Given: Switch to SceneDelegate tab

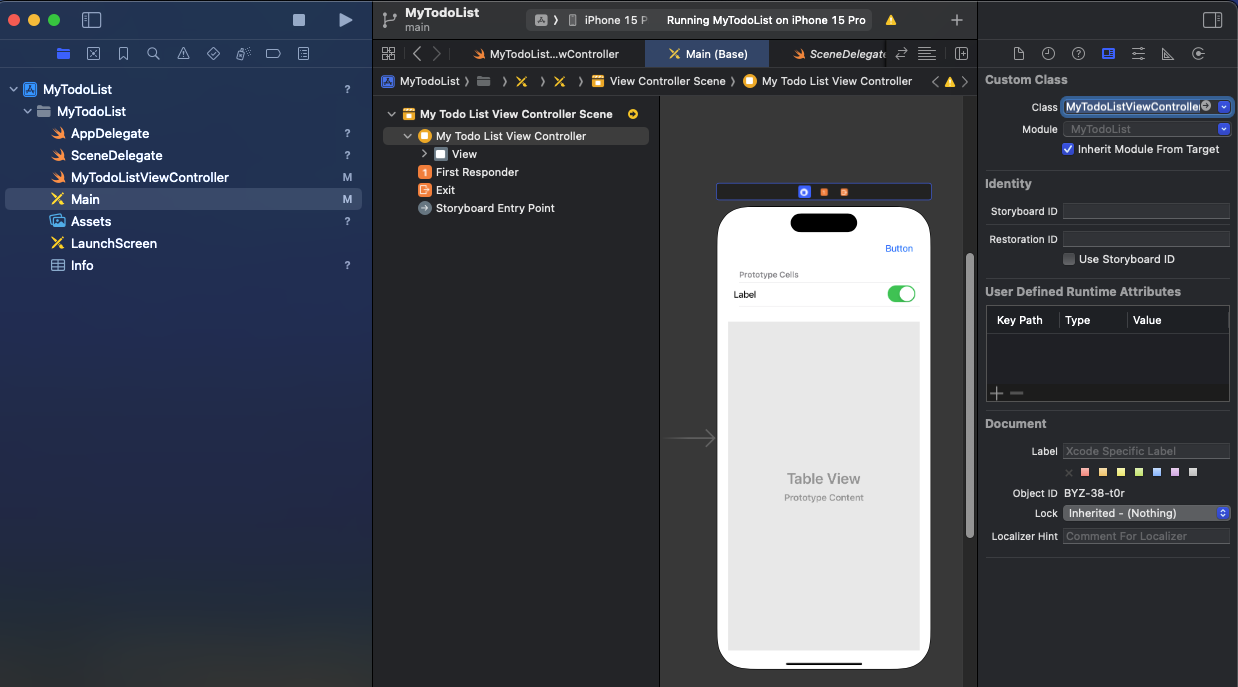Looking at the screenshot, I should pos(838,54).
